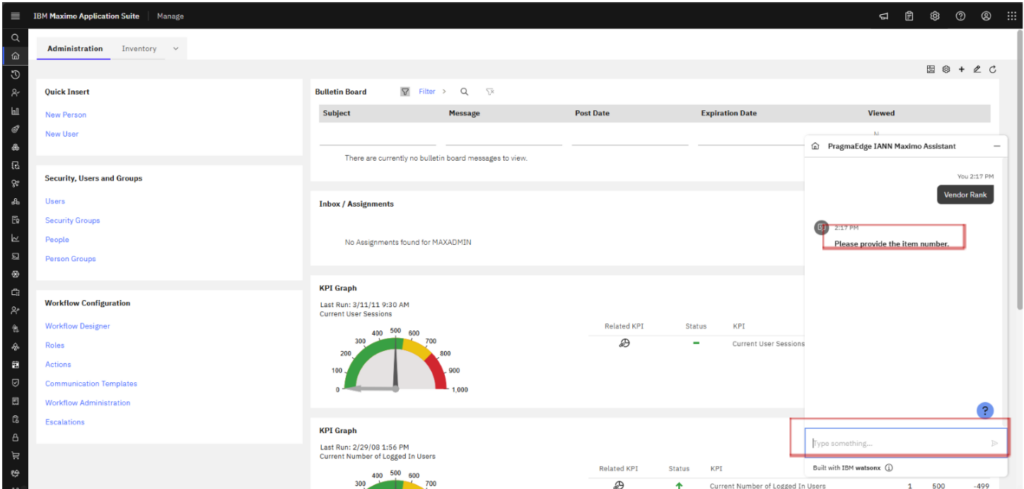Click the Vendor Rank chat message bubble
The width and height of the screenshot is (1024, 489).
coord(965,195)
